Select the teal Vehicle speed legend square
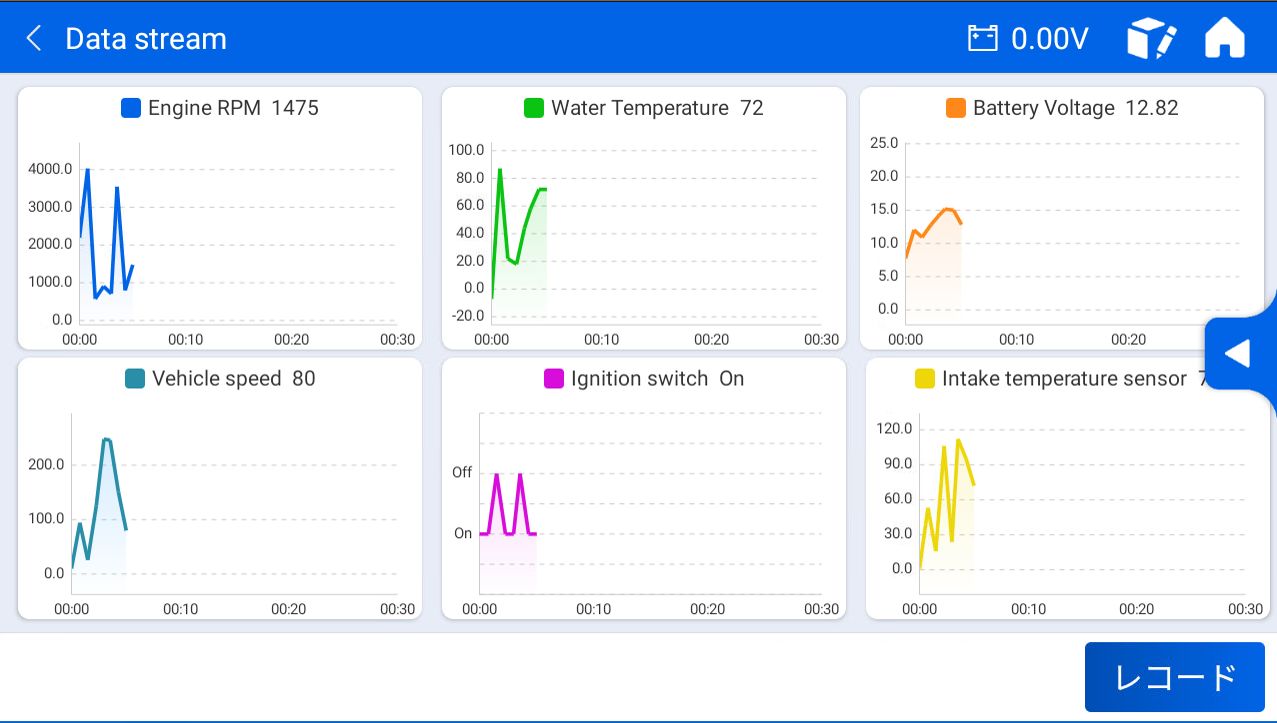This screenshot has height=723, width=1277. (135, 379)
